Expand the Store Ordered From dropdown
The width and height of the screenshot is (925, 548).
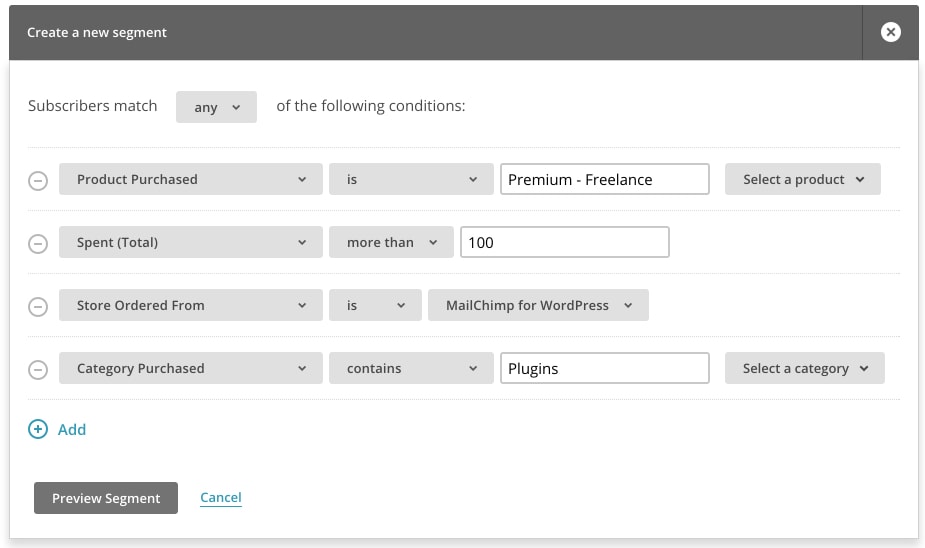[191, 305]
